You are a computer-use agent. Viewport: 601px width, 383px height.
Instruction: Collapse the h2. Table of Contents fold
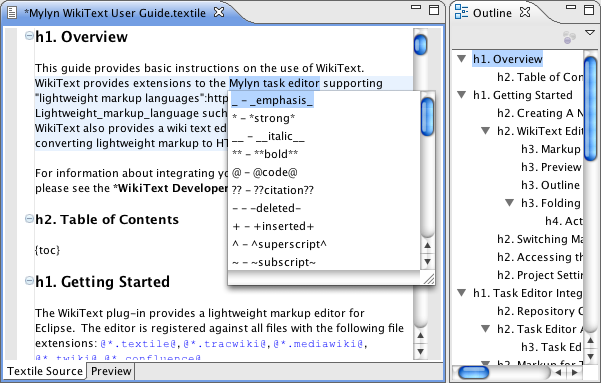pos(29,219)
